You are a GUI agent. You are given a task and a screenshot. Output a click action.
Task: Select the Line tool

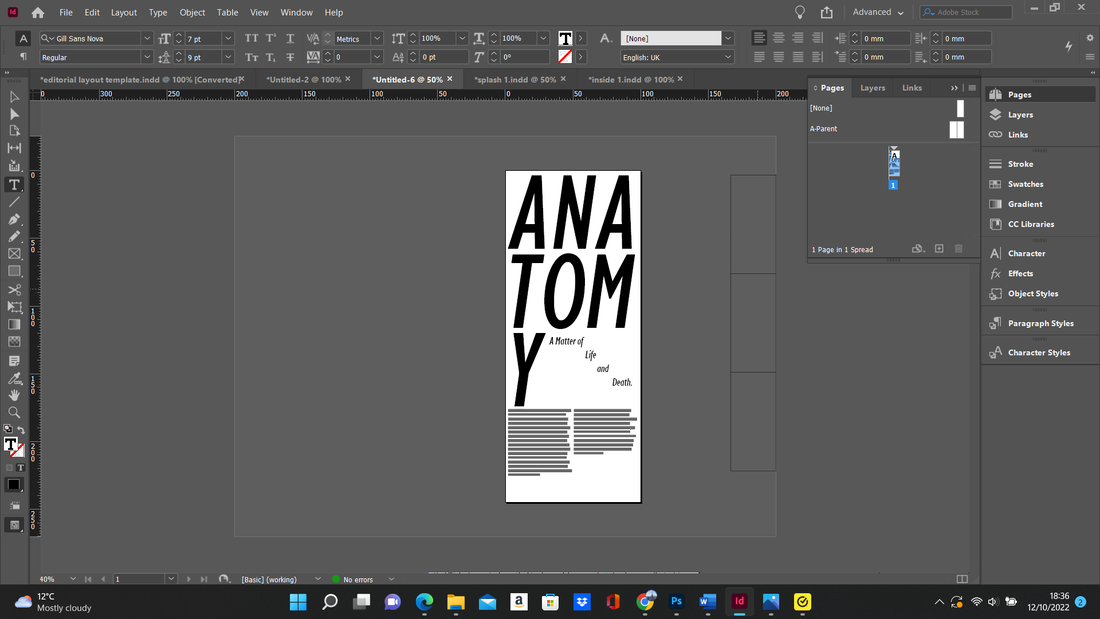pos(14,202)
